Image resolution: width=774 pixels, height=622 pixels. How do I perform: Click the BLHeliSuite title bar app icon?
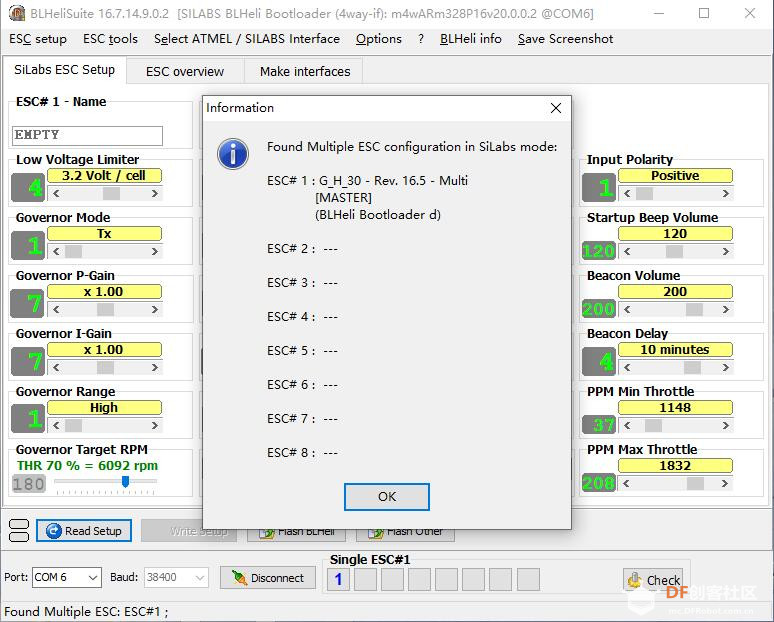(17, 13)
